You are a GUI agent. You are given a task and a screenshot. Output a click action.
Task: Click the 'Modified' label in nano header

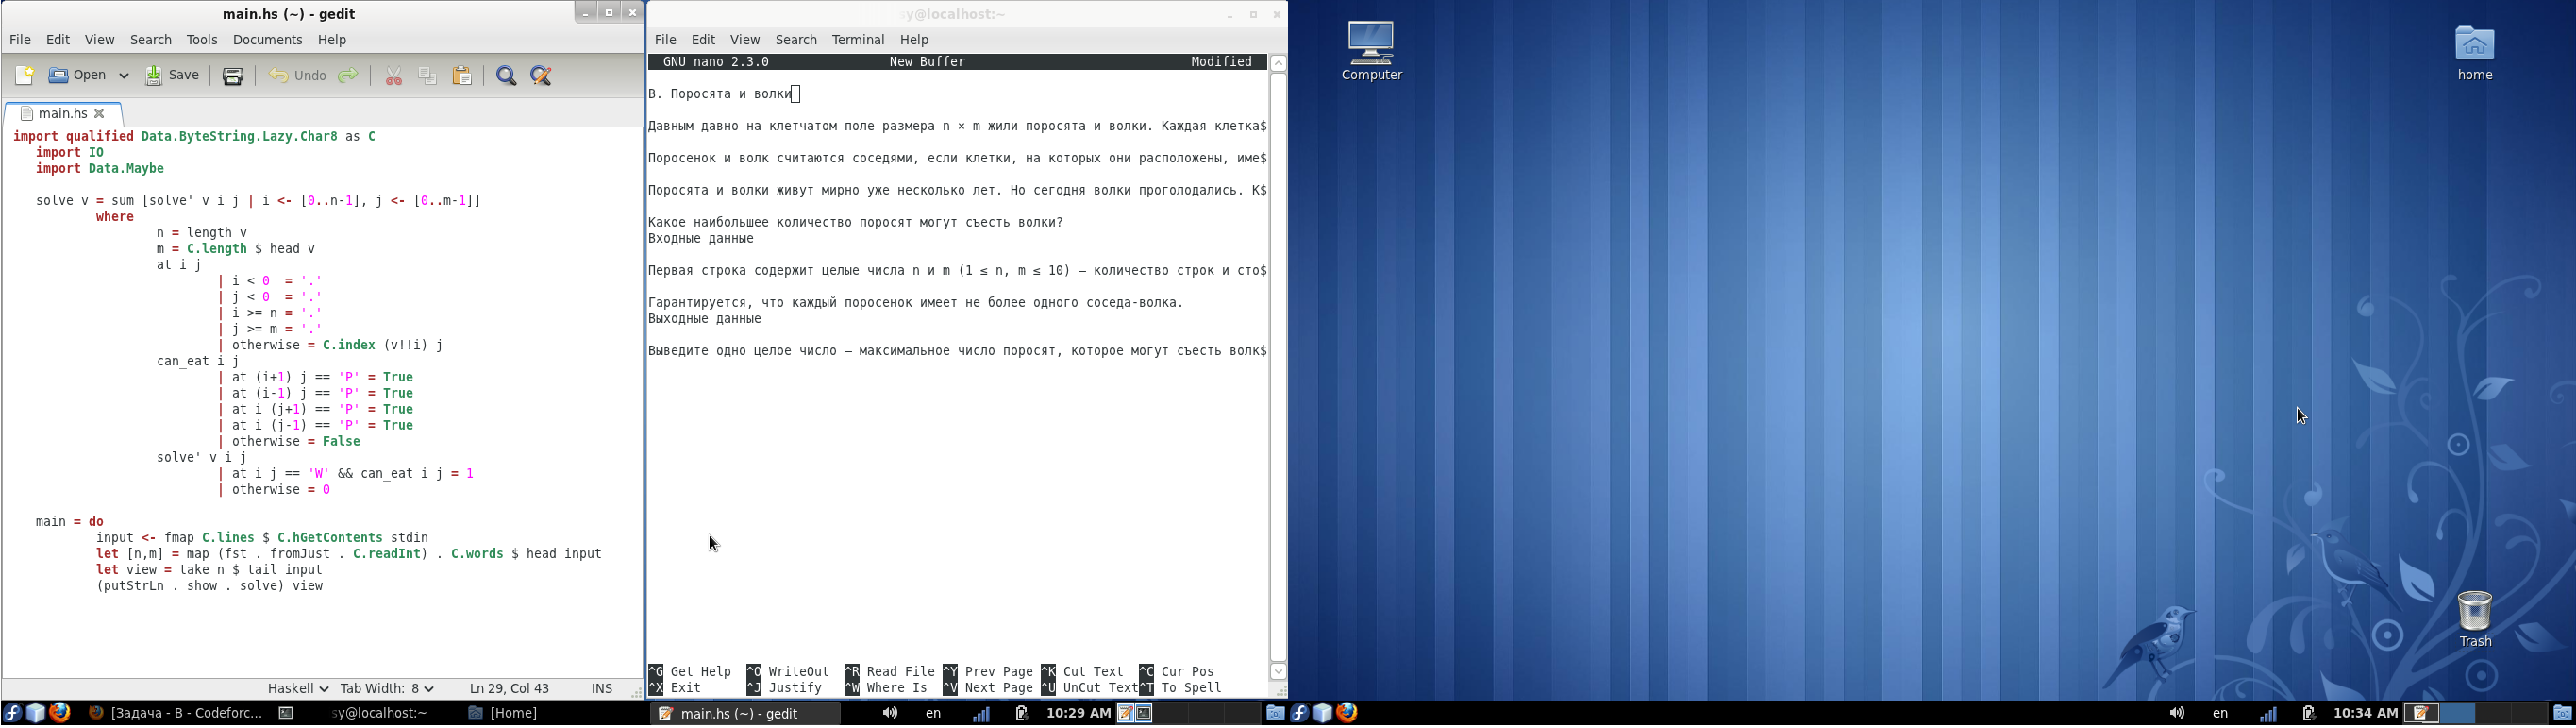click(x=1221, y=62)
